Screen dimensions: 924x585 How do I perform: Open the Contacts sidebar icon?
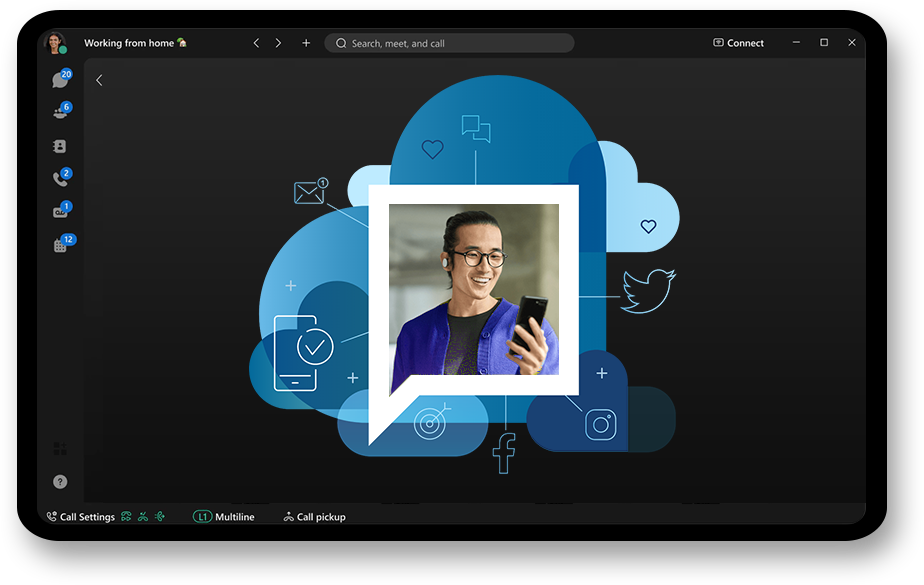click(60, 146)
